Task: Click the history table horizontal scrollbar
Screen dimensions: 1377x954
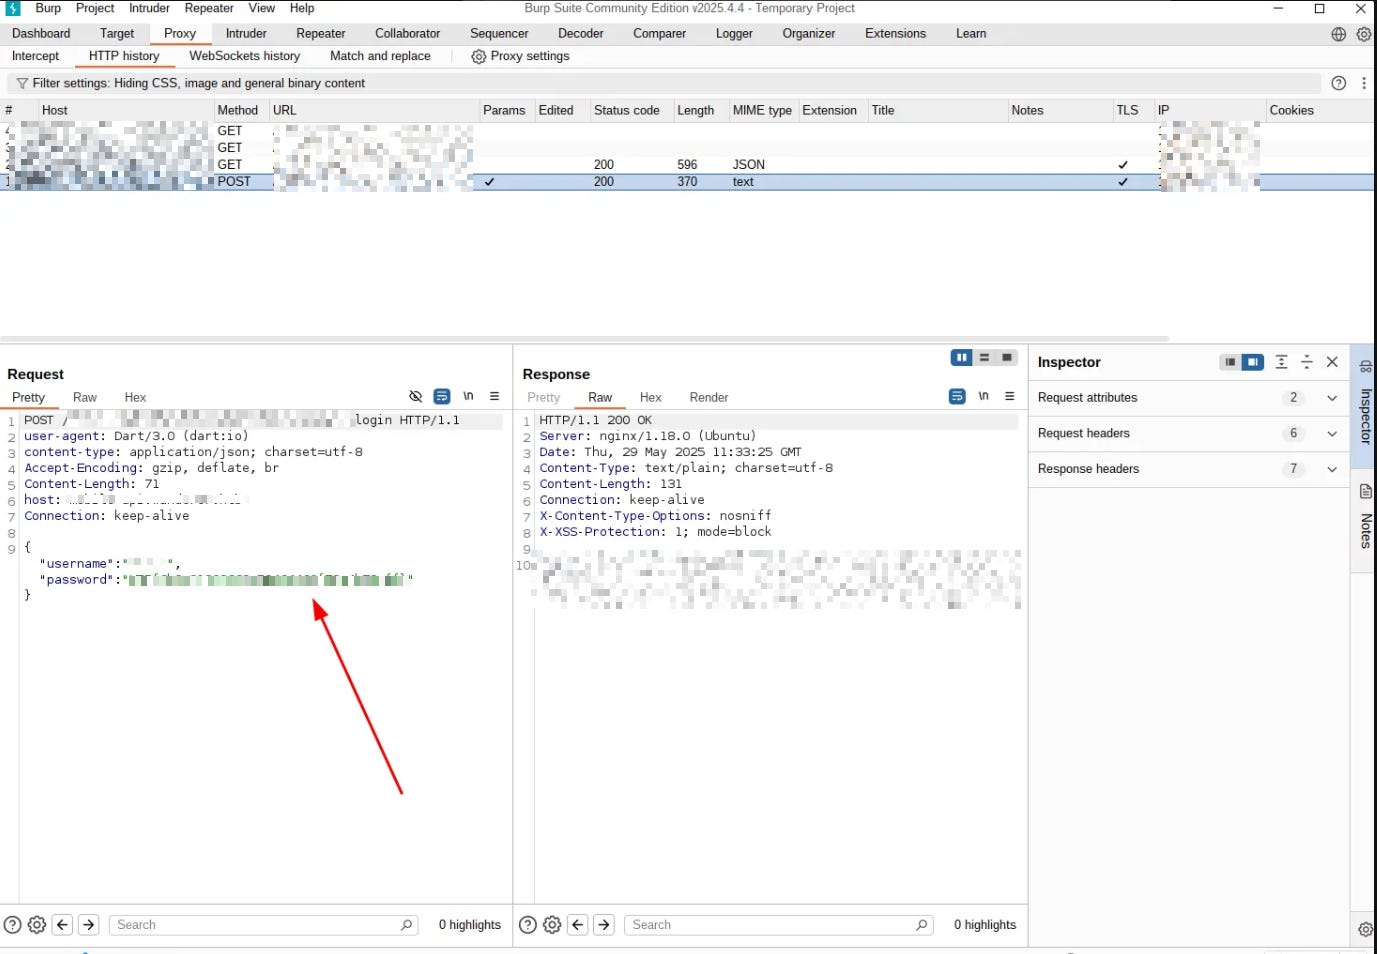Action: (584, 339)
